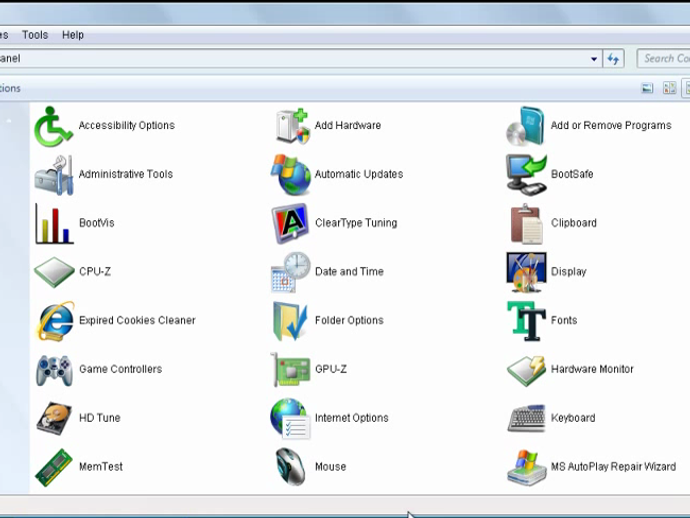Select the MemTest label
Viewport: 690px width, 518px height.
101,467
